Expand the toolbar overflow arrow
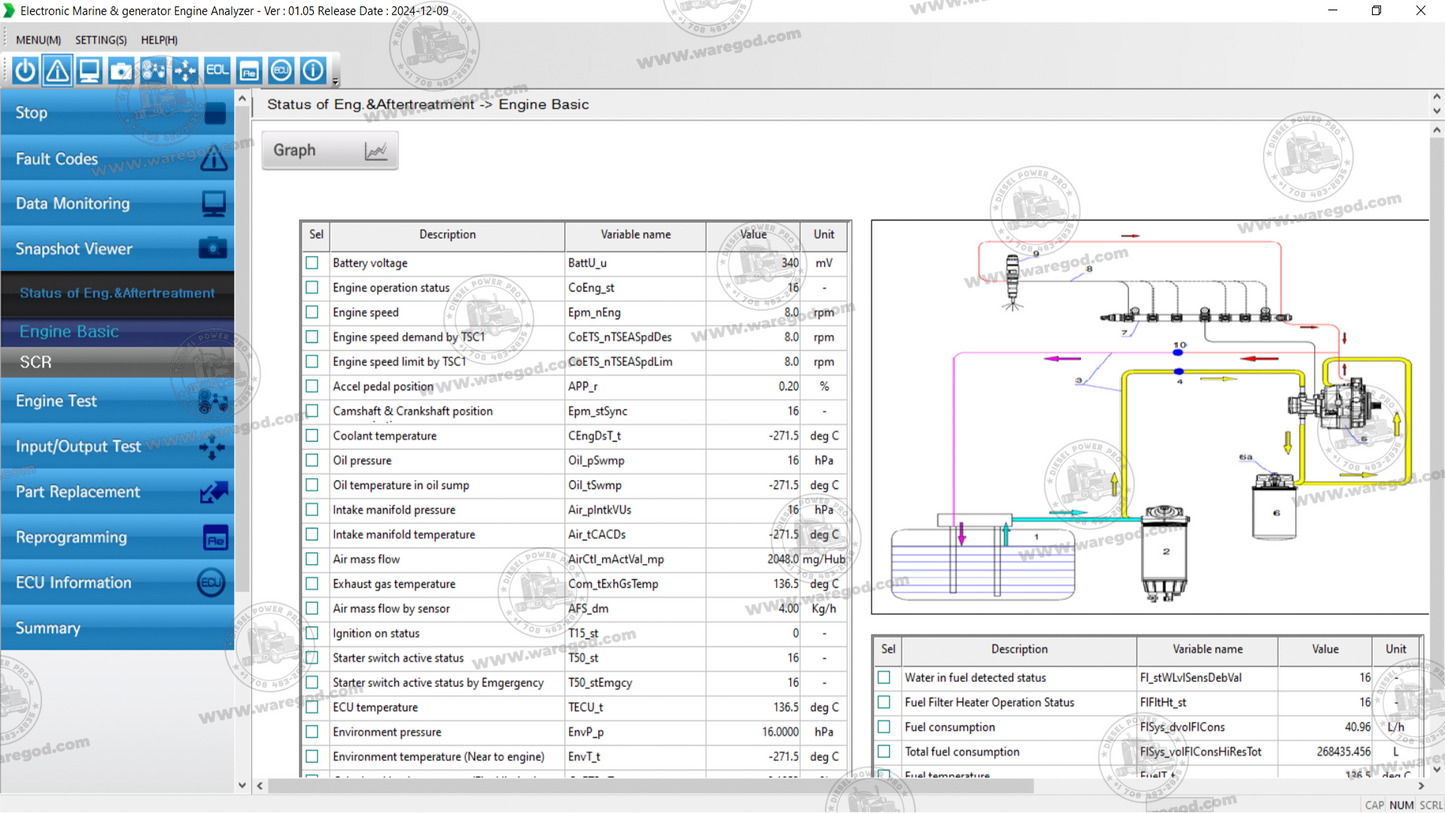Viewport: 1445px width, 813px height. click(x=335, y=82)
